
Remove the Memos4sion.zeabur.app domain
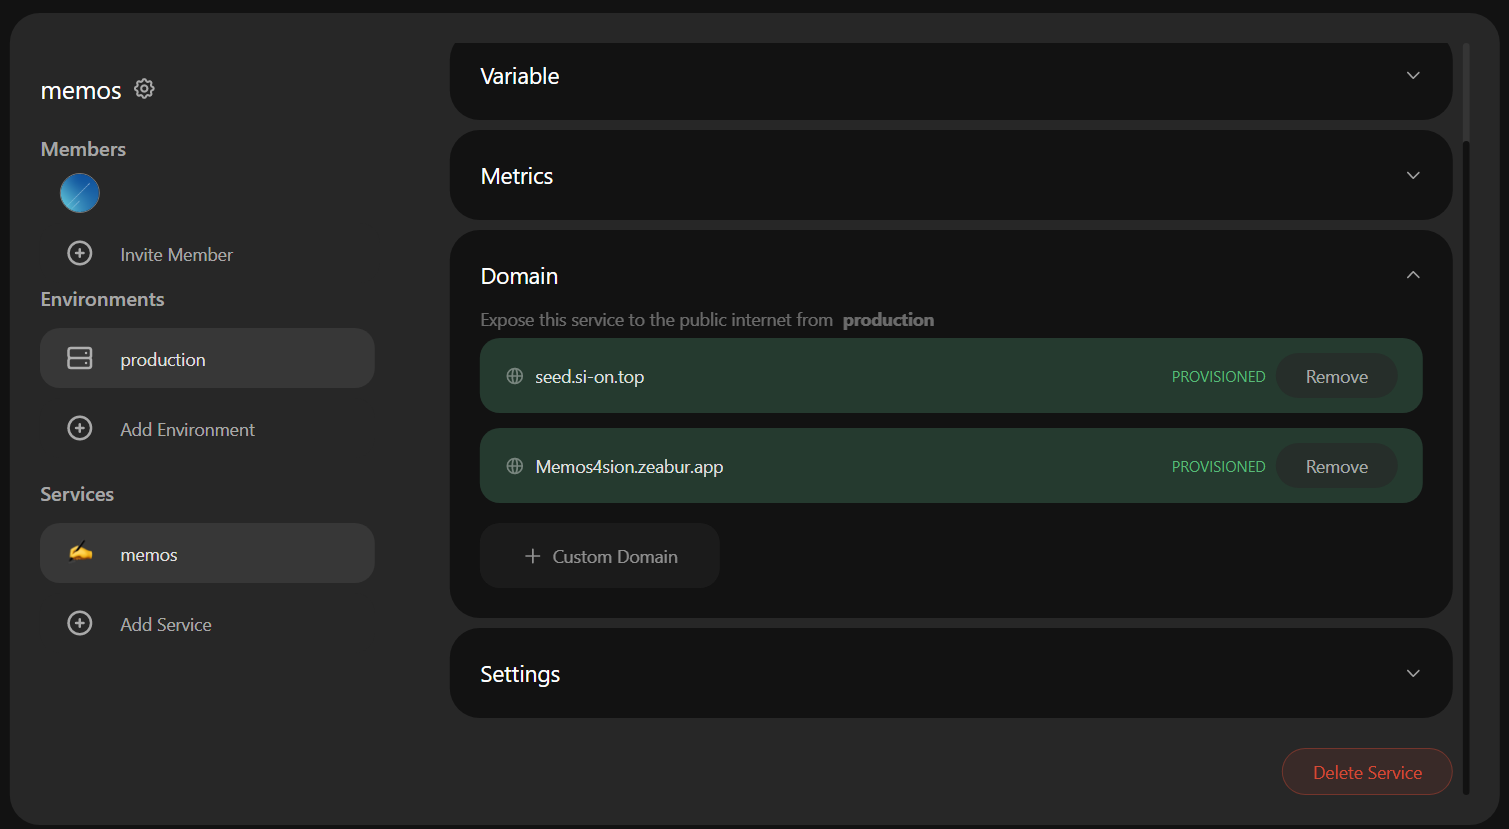pos(1336,467)
